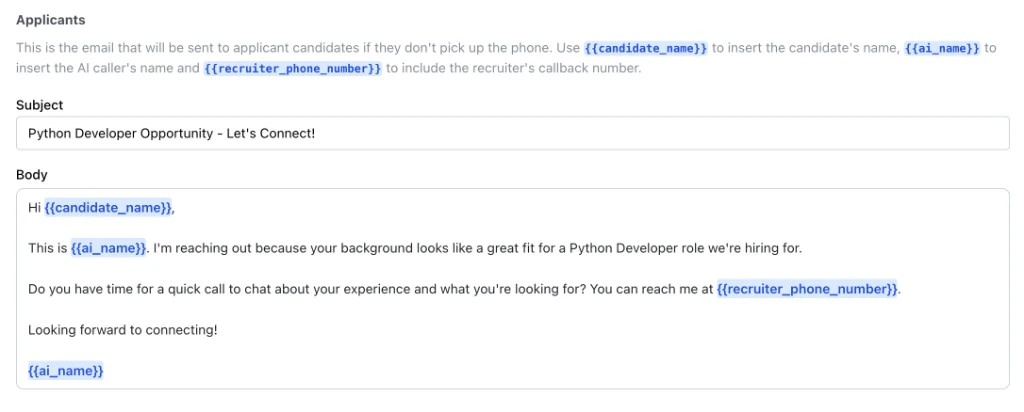Click the 'Applicants' section heading

[x=51, y=20]
